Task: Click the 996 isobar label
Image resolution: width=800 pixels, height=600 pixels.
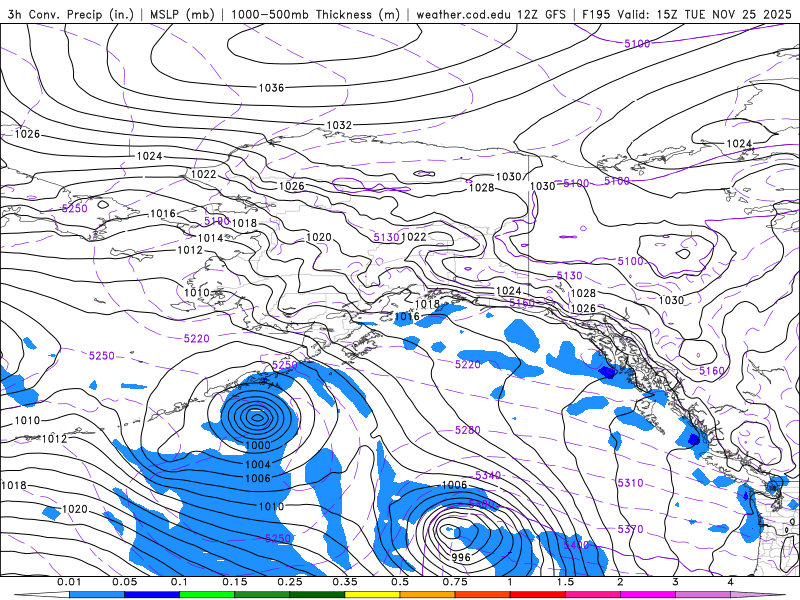Action: [461, 557]
